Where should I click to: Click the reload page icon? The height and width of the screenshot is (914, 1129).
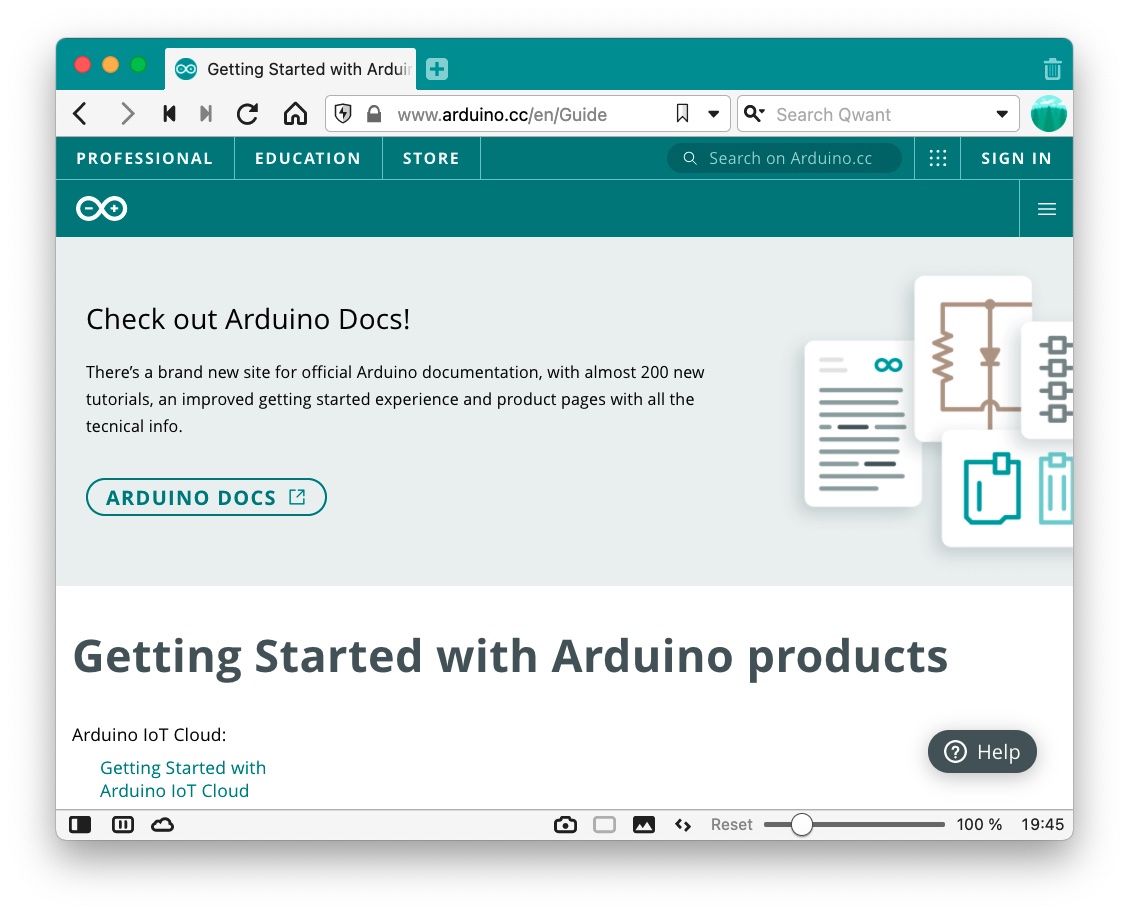[x=247, y=114]
